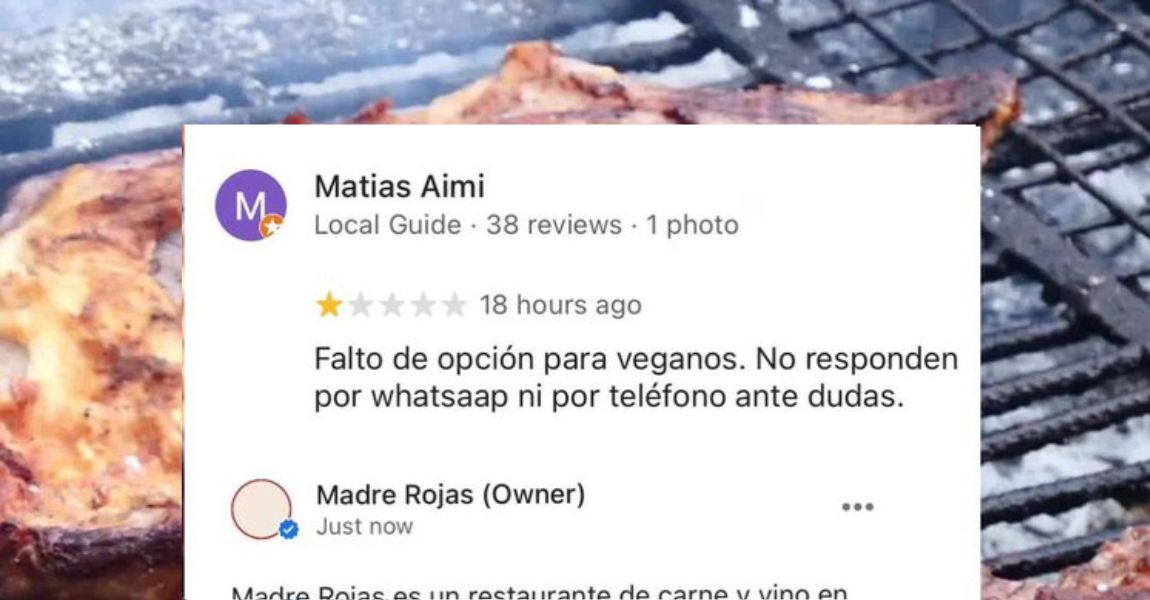This screenshot has height=600, width=1150.
Task: Click the owner's reply text starting Madre Rojas es
Action: [x=539, y=592]
